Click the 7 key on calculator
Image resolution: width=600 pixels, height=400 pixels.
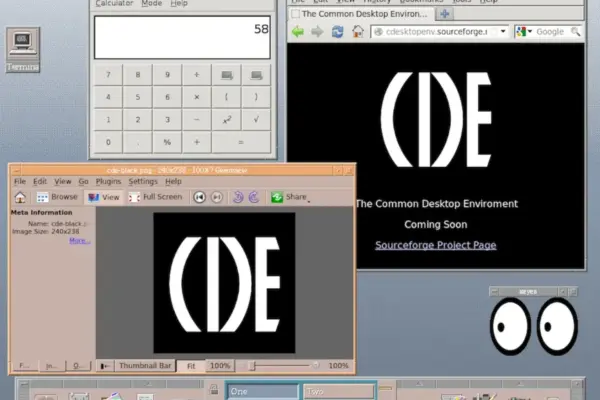(x=108, y=75)
